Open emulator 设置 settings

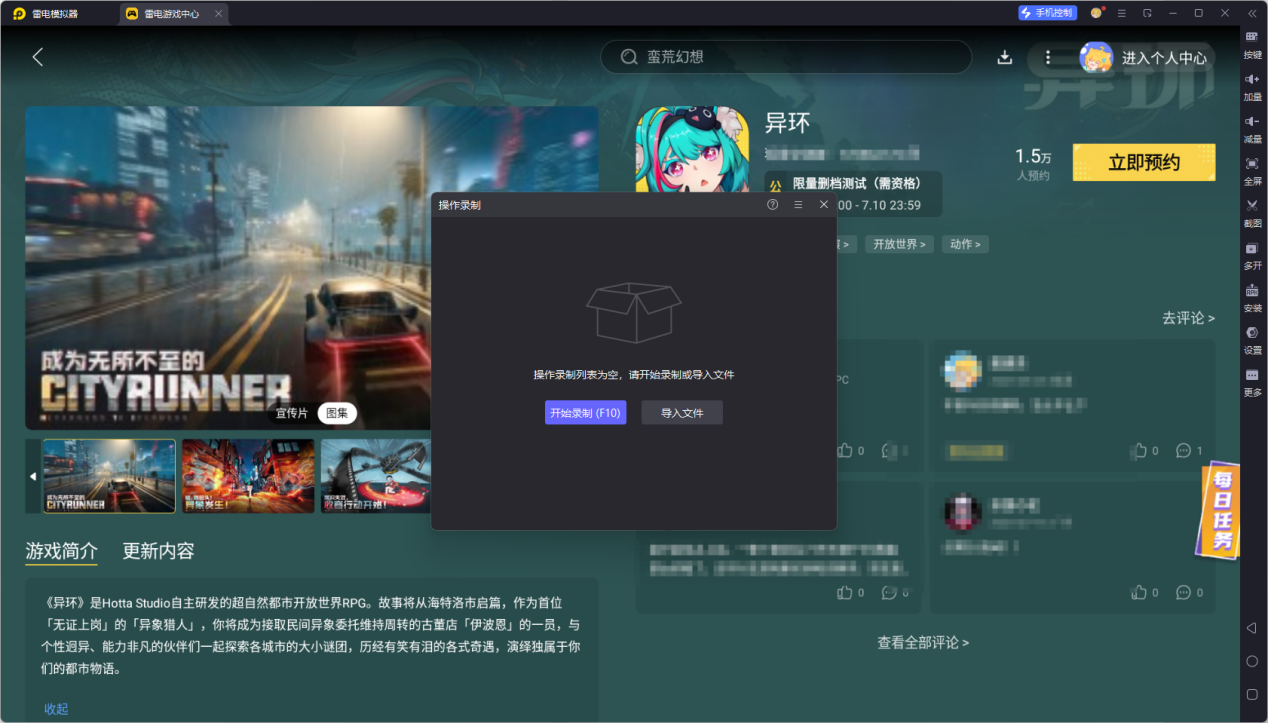pyautogui.click(x=1252, y=338)
